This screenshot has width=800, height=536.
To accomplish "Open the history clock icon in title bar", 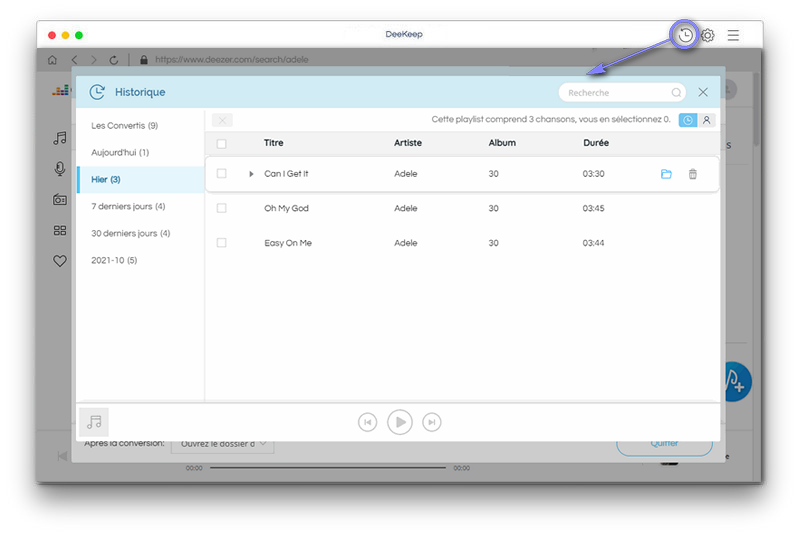I will click(x=685, y=35).
